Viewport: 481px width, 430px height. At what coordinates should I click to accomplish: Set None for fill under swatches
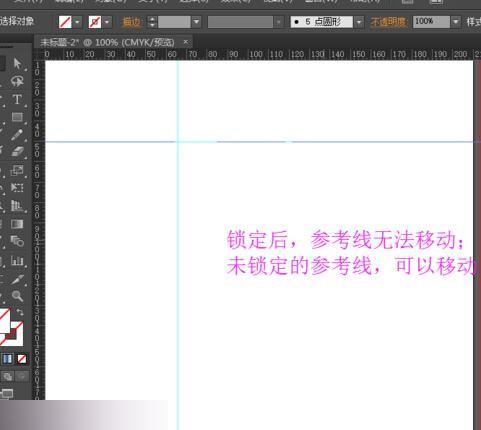tap(22, 359)
